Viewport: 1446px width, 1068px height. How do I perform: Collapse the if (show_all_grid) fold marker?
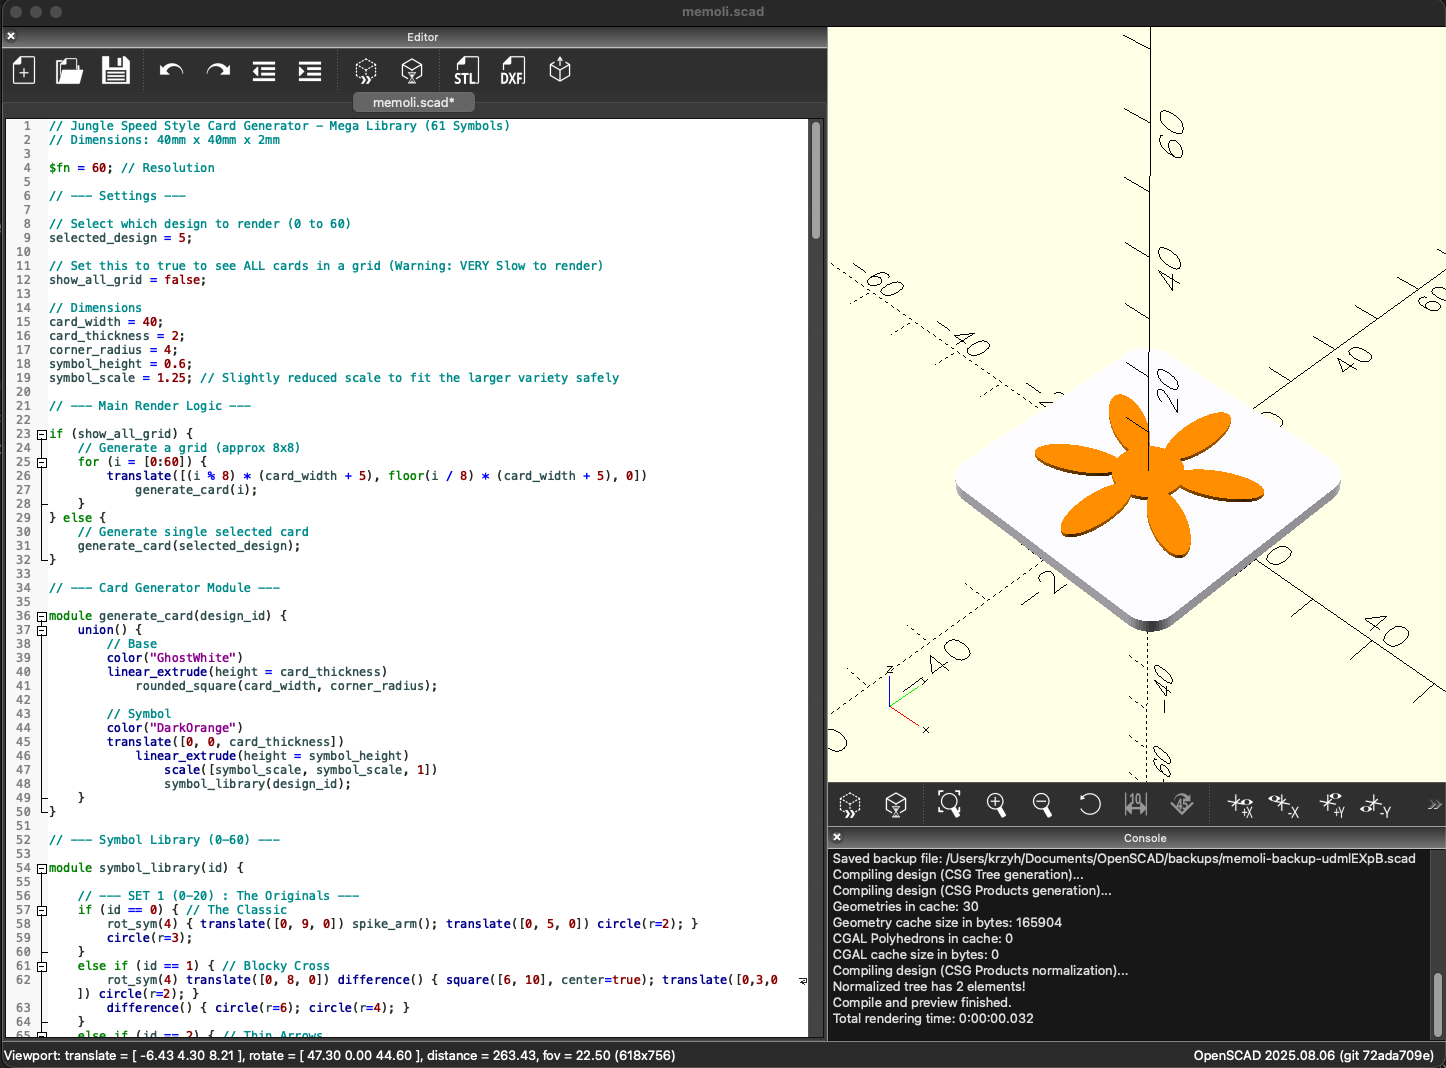click(42, 434)
